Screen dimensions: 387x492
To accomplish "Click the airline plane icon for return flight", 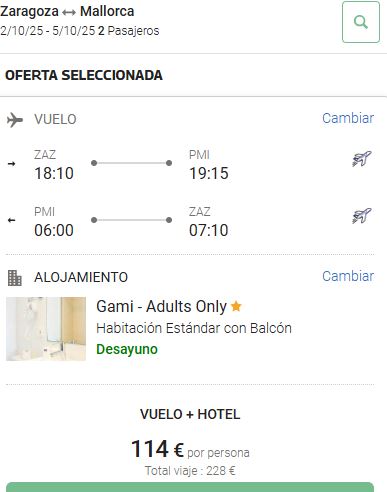I will tap(362, 216).
